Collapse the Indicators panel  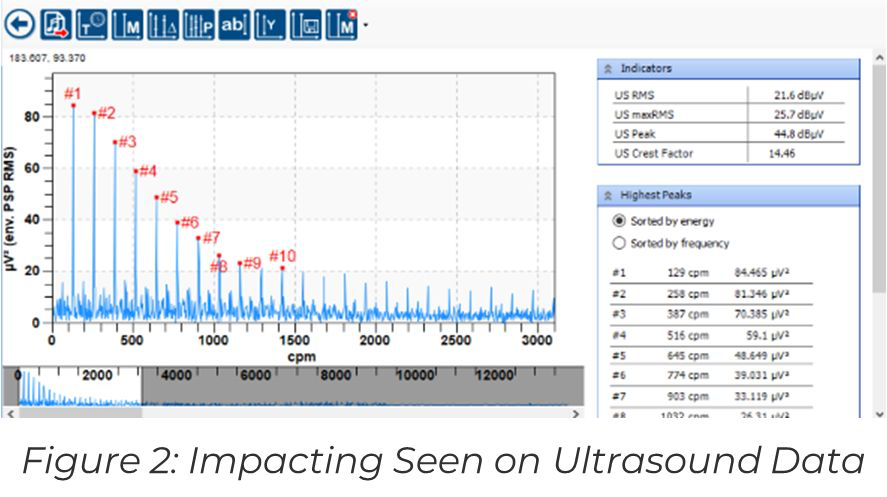608,68
